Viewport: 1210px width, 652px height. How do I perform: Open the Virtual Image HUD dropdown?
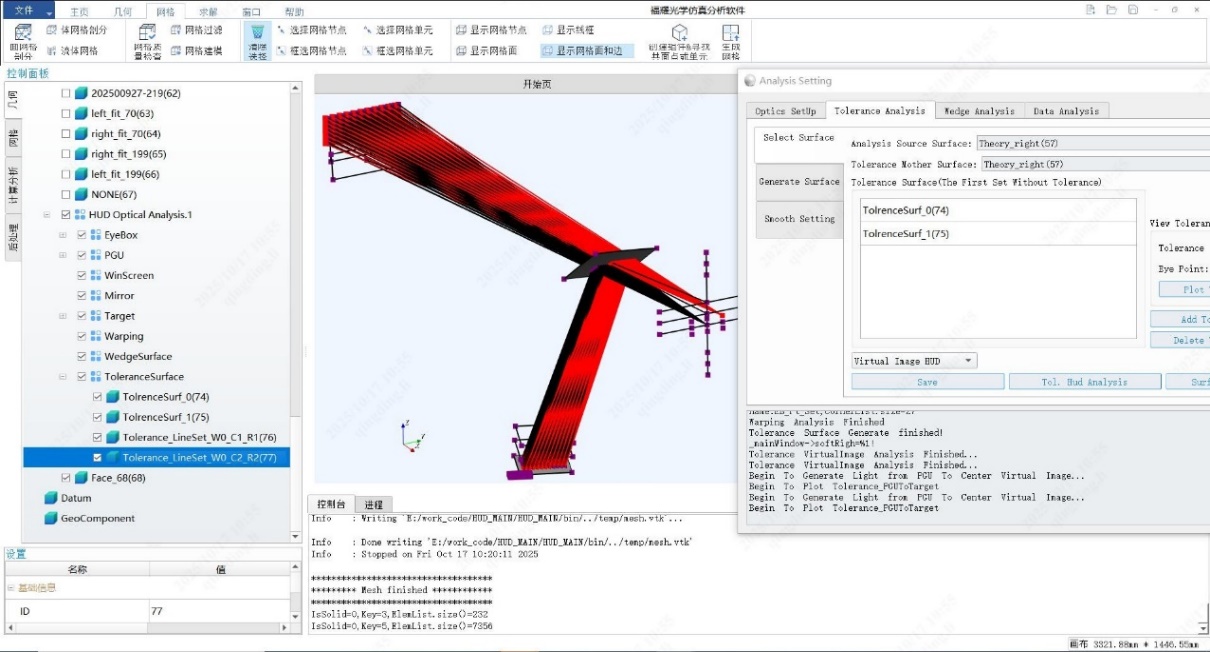click(914, 361)
